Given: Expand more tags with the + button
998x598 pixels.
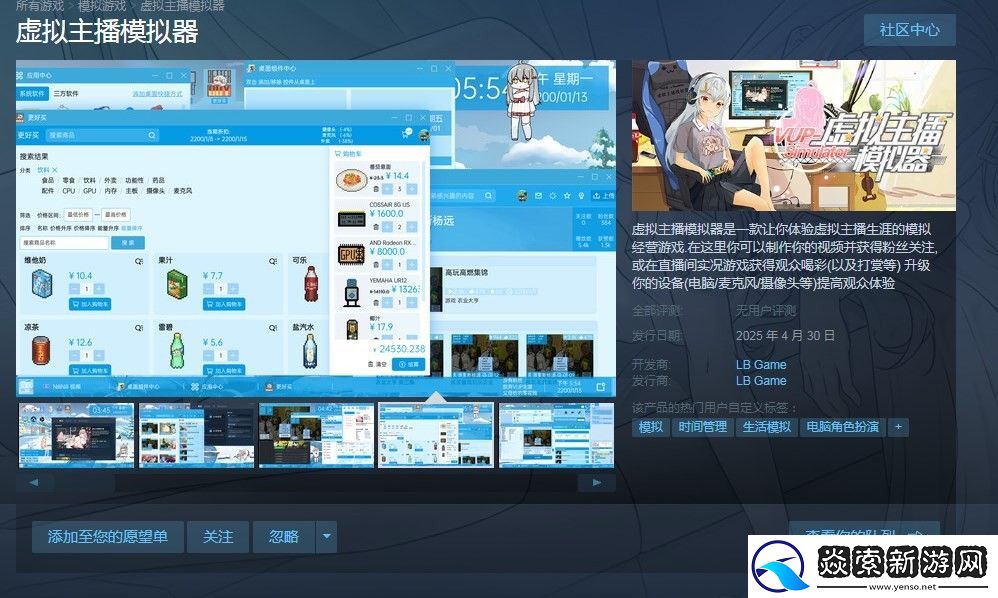Looking at the screenshot, I should point(897,427).
